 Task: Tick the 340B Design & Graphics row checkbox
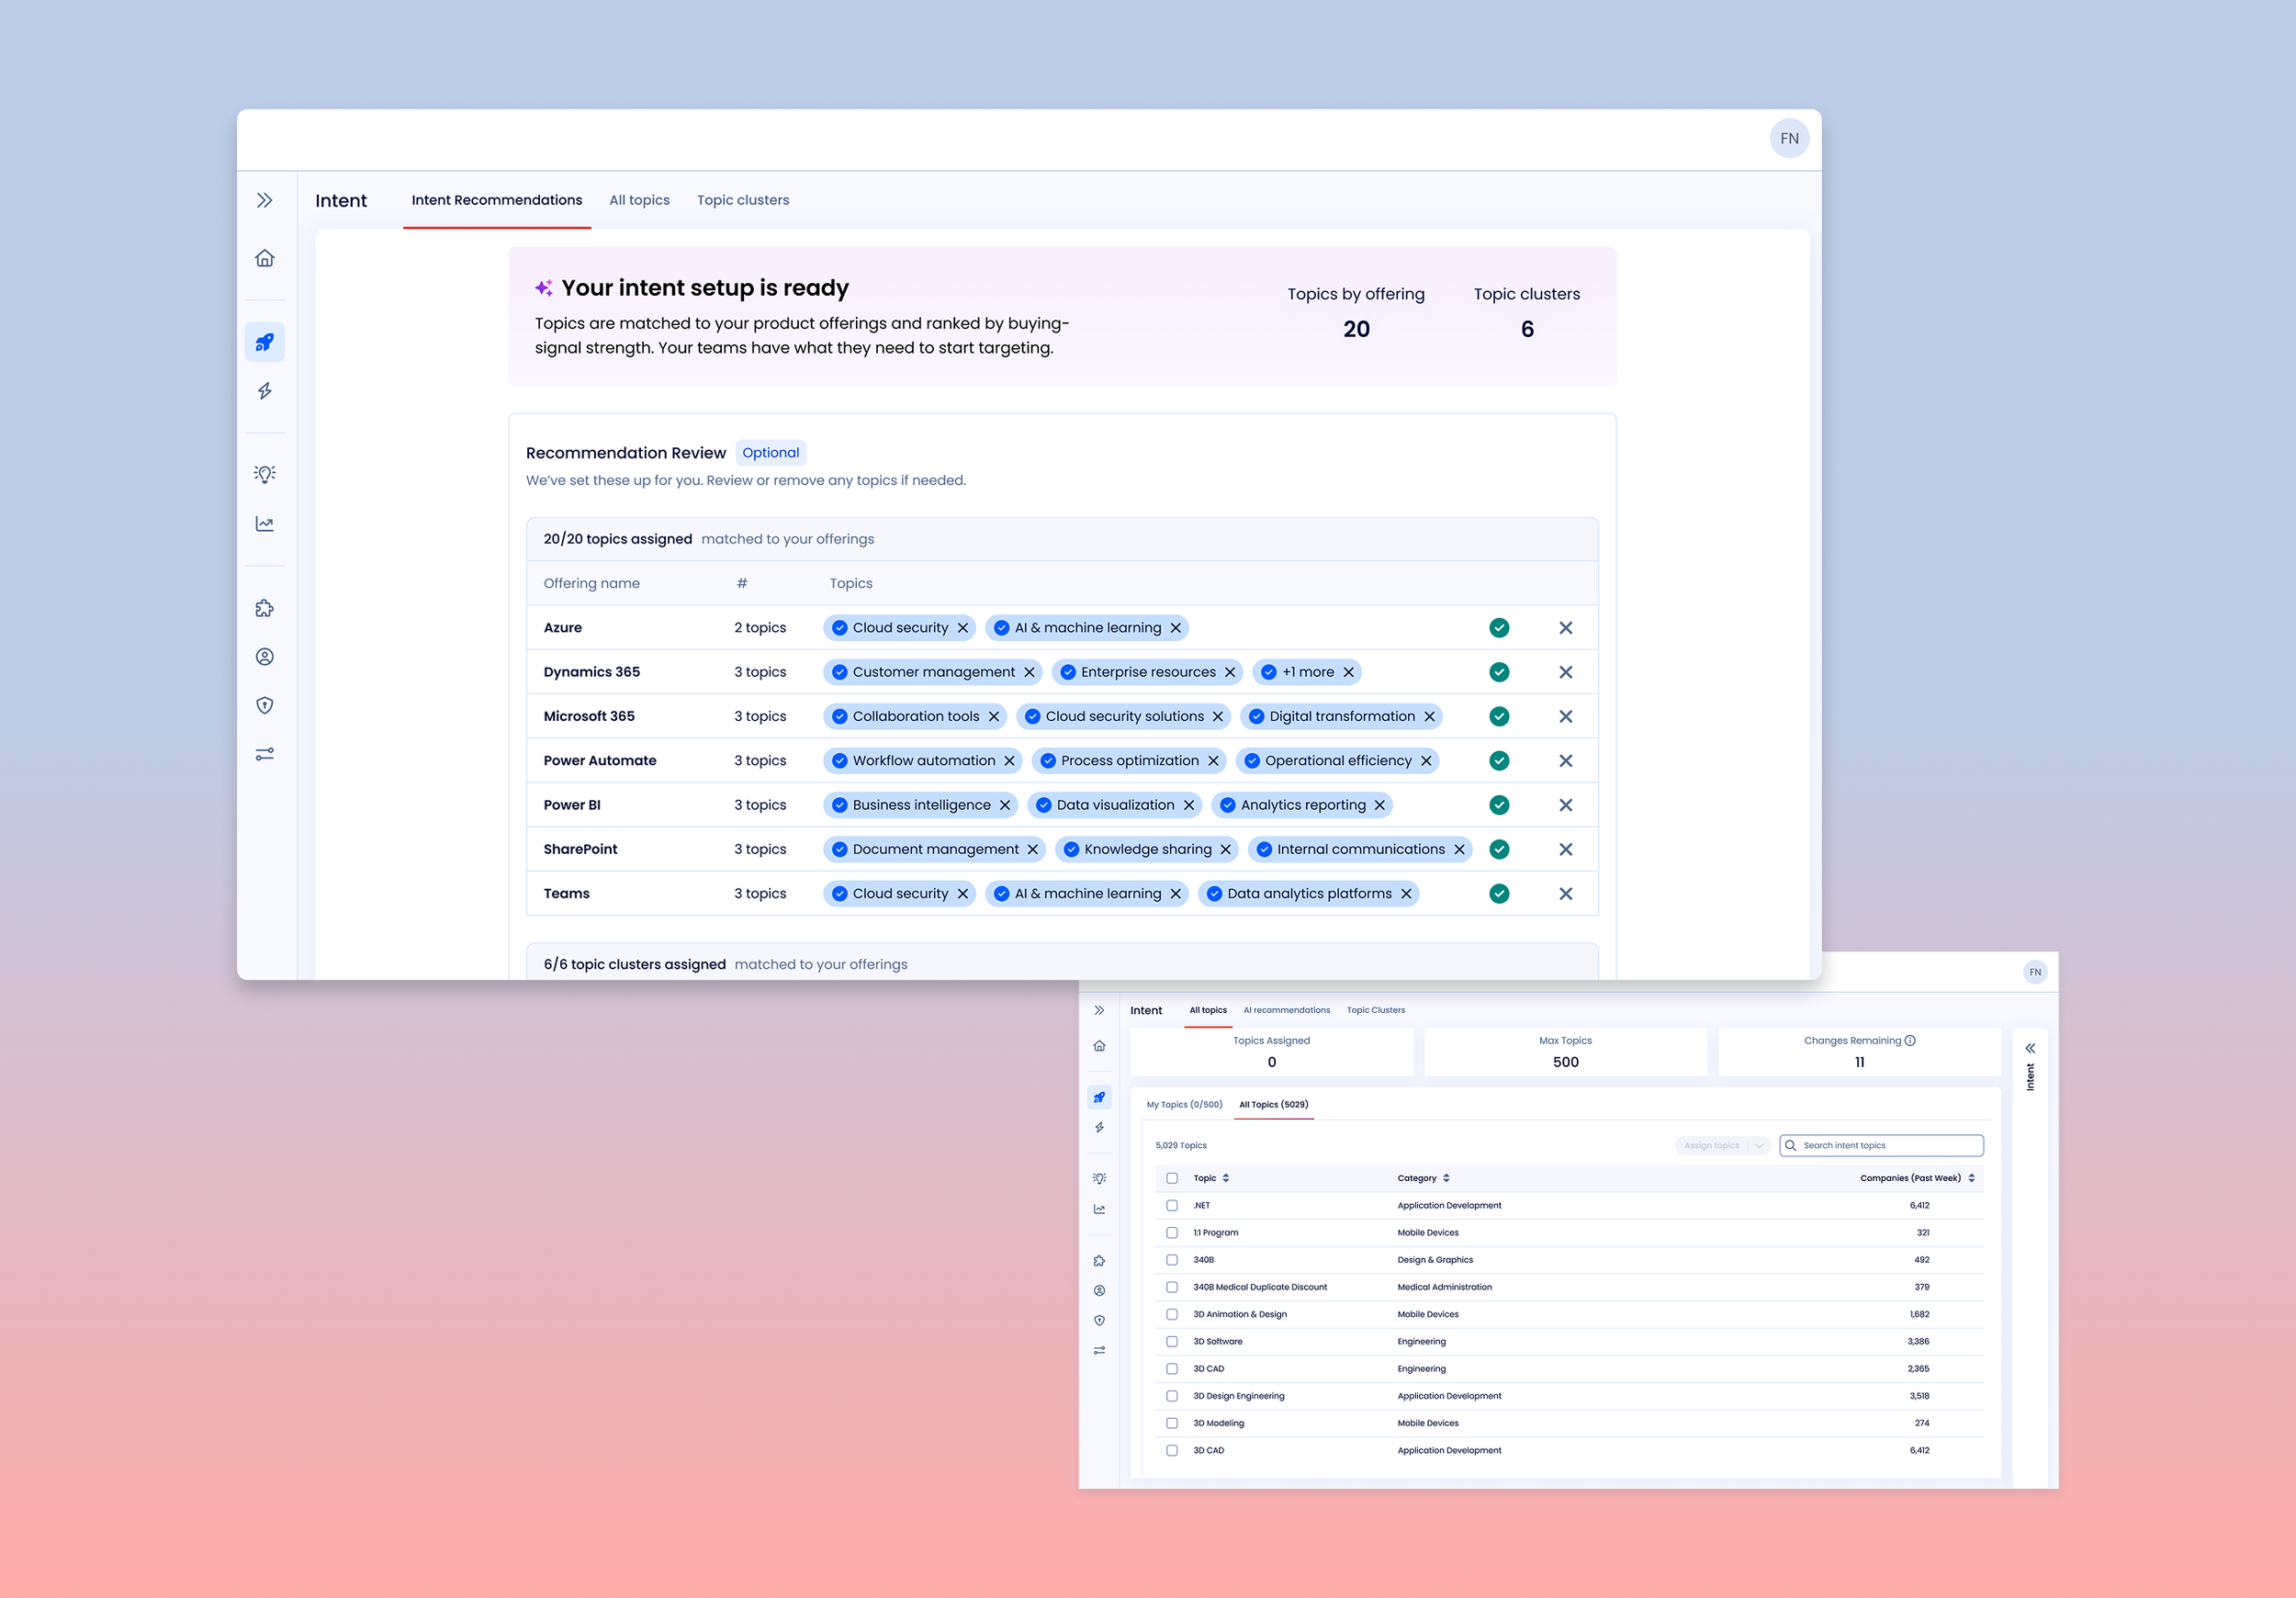point(1172,1260)
